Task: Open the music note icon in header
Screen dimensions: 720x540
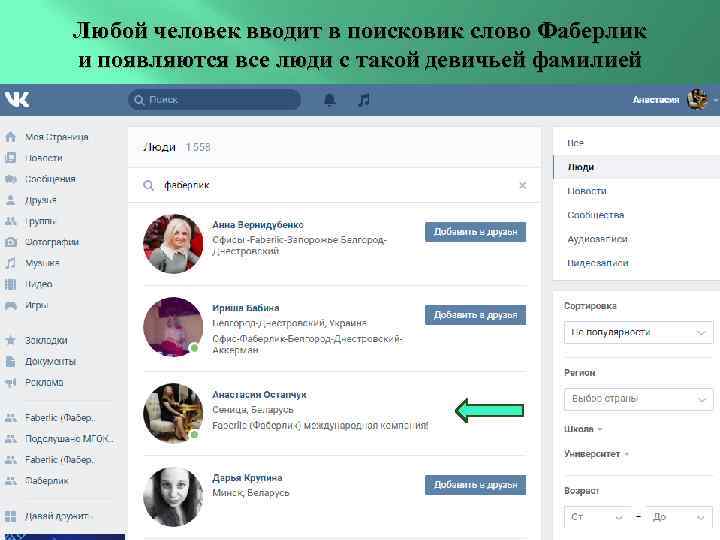Action: pyautogui.click(x=364, y=100)
